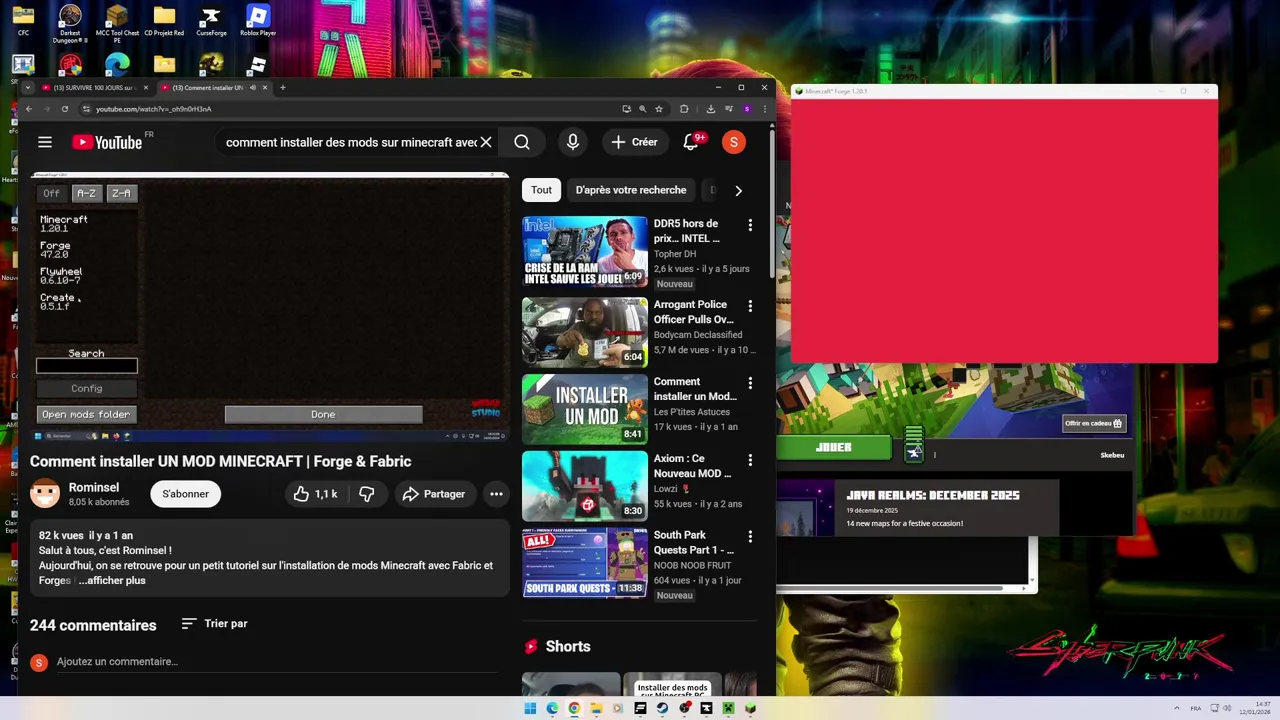This screenshot has width=1280, height=720.
Task: Click Ajoutez un commentaire field
Action: [277, 662]
